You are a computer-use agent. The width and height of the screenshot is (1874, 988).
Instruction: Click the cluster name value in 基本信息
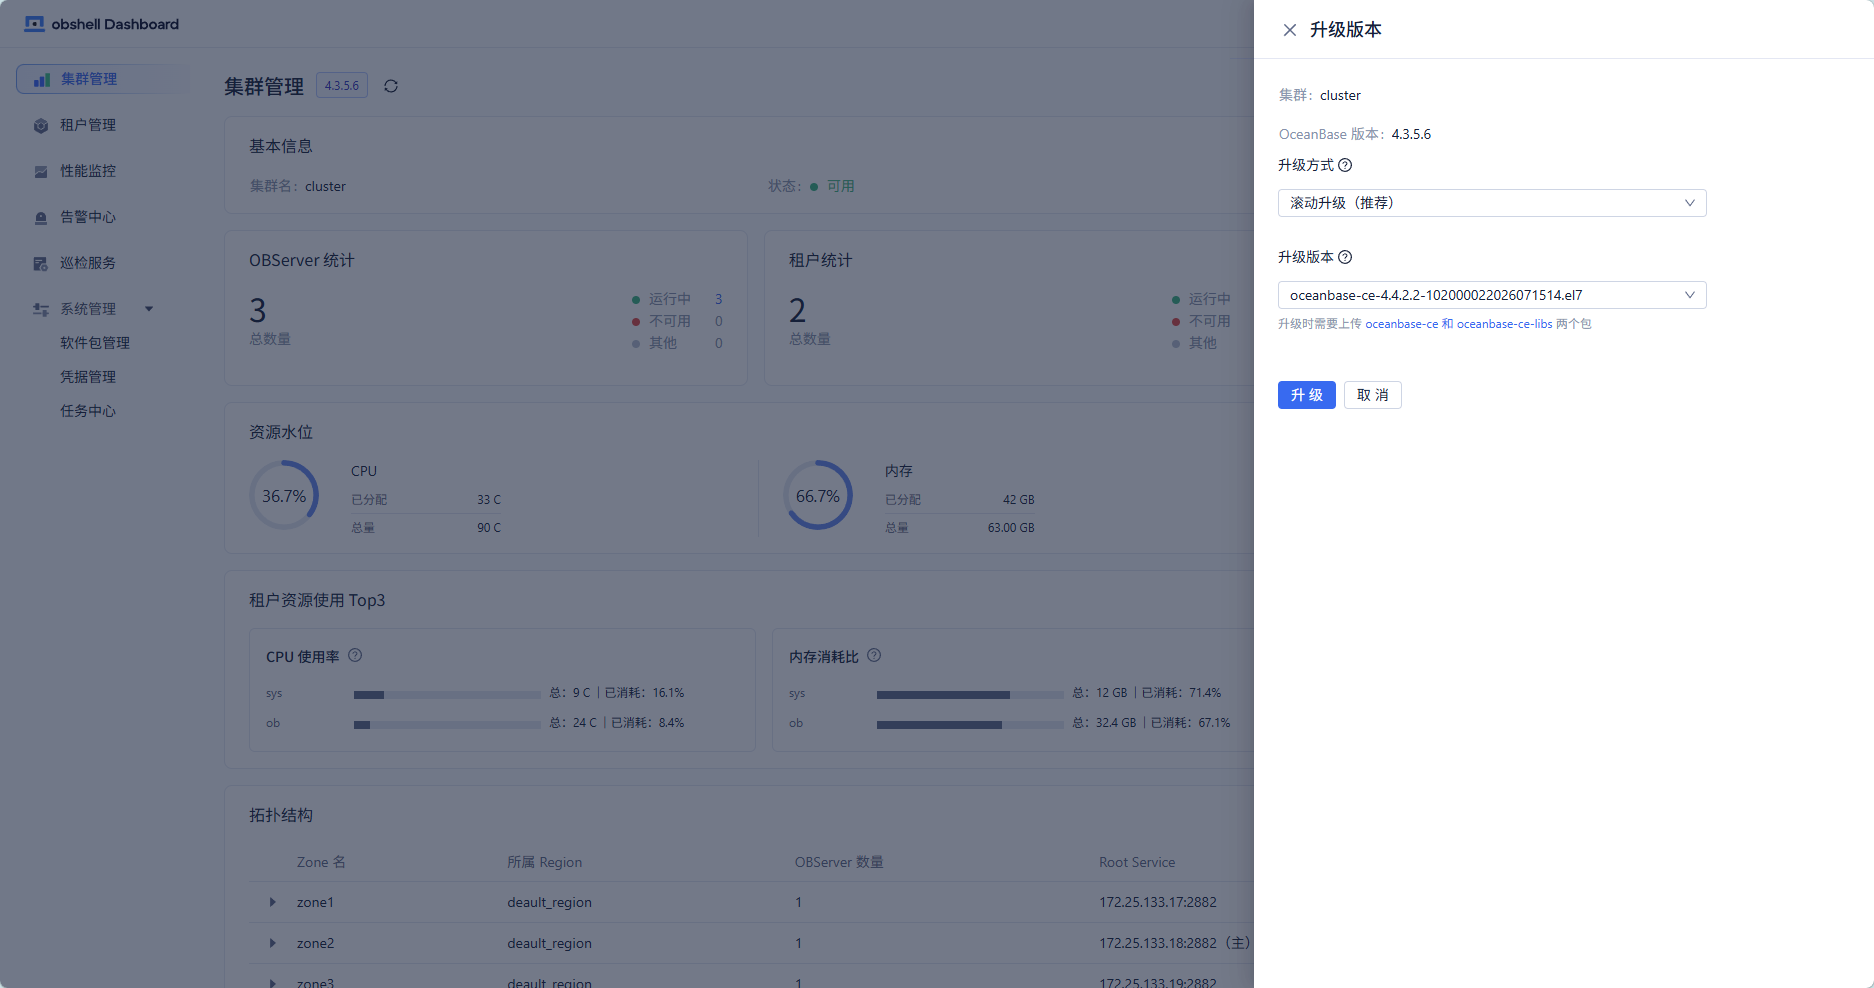coord(326,186)
